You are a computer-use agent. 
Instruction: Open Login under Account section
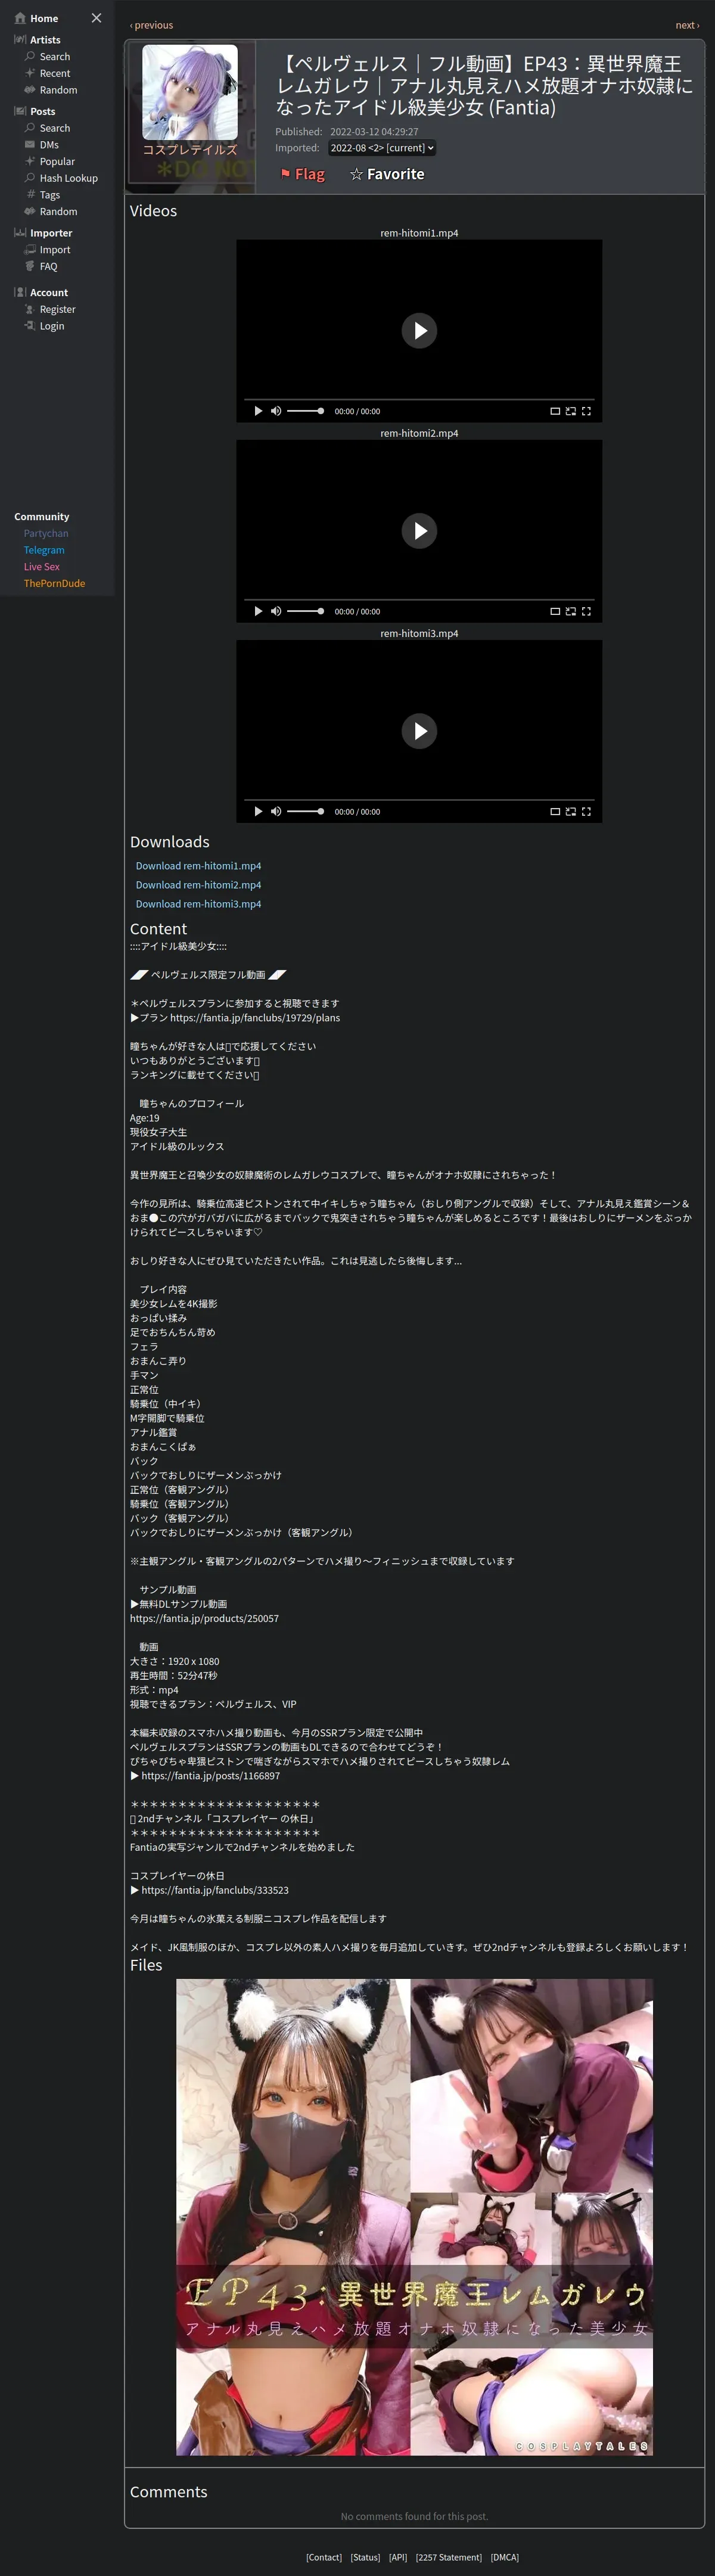tap(52, 326)
